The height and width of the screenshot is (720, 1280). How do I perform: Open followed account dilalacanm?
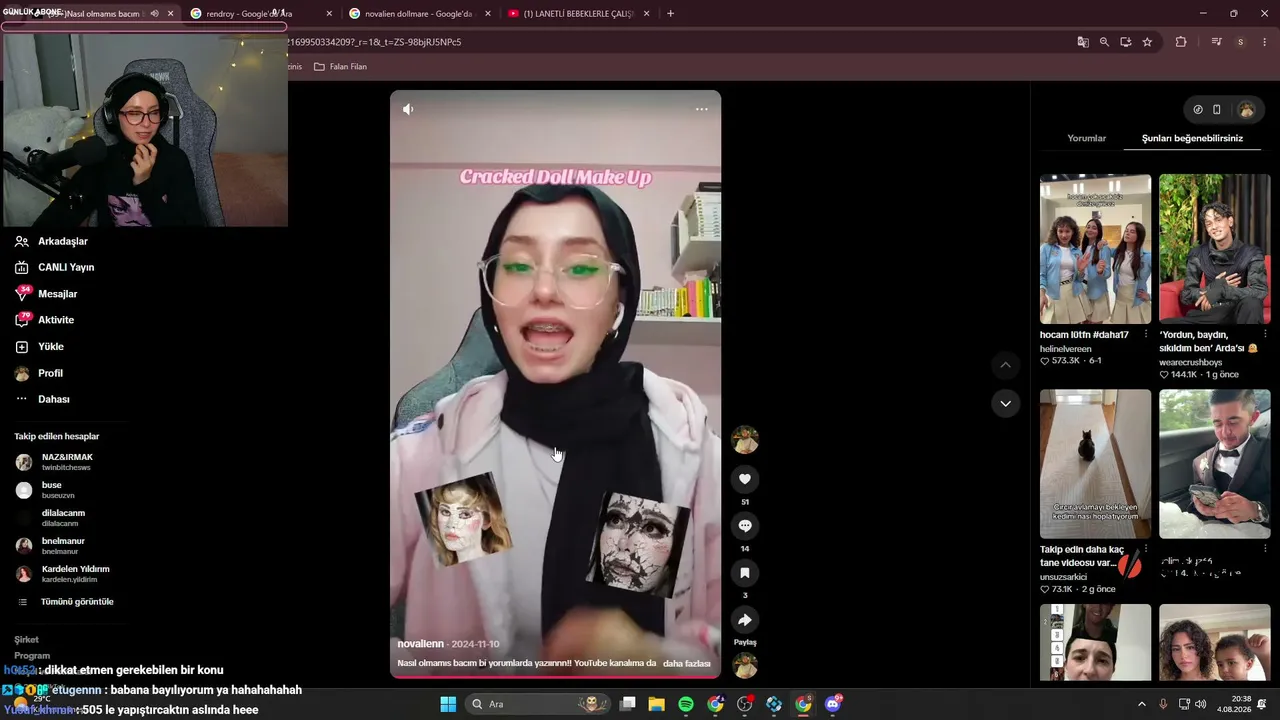tap(61, 518)
